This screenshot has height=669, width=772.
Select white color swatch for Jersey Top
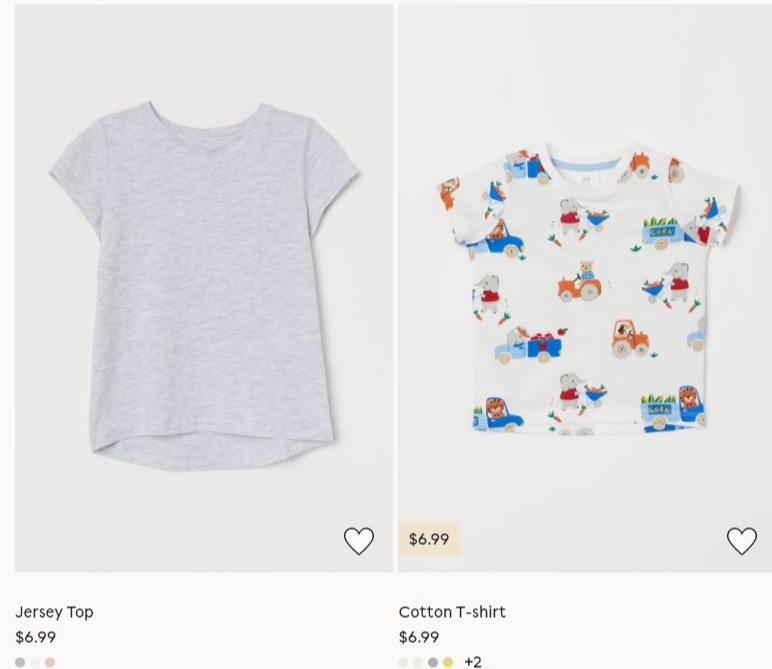click(x=35, y=663)
